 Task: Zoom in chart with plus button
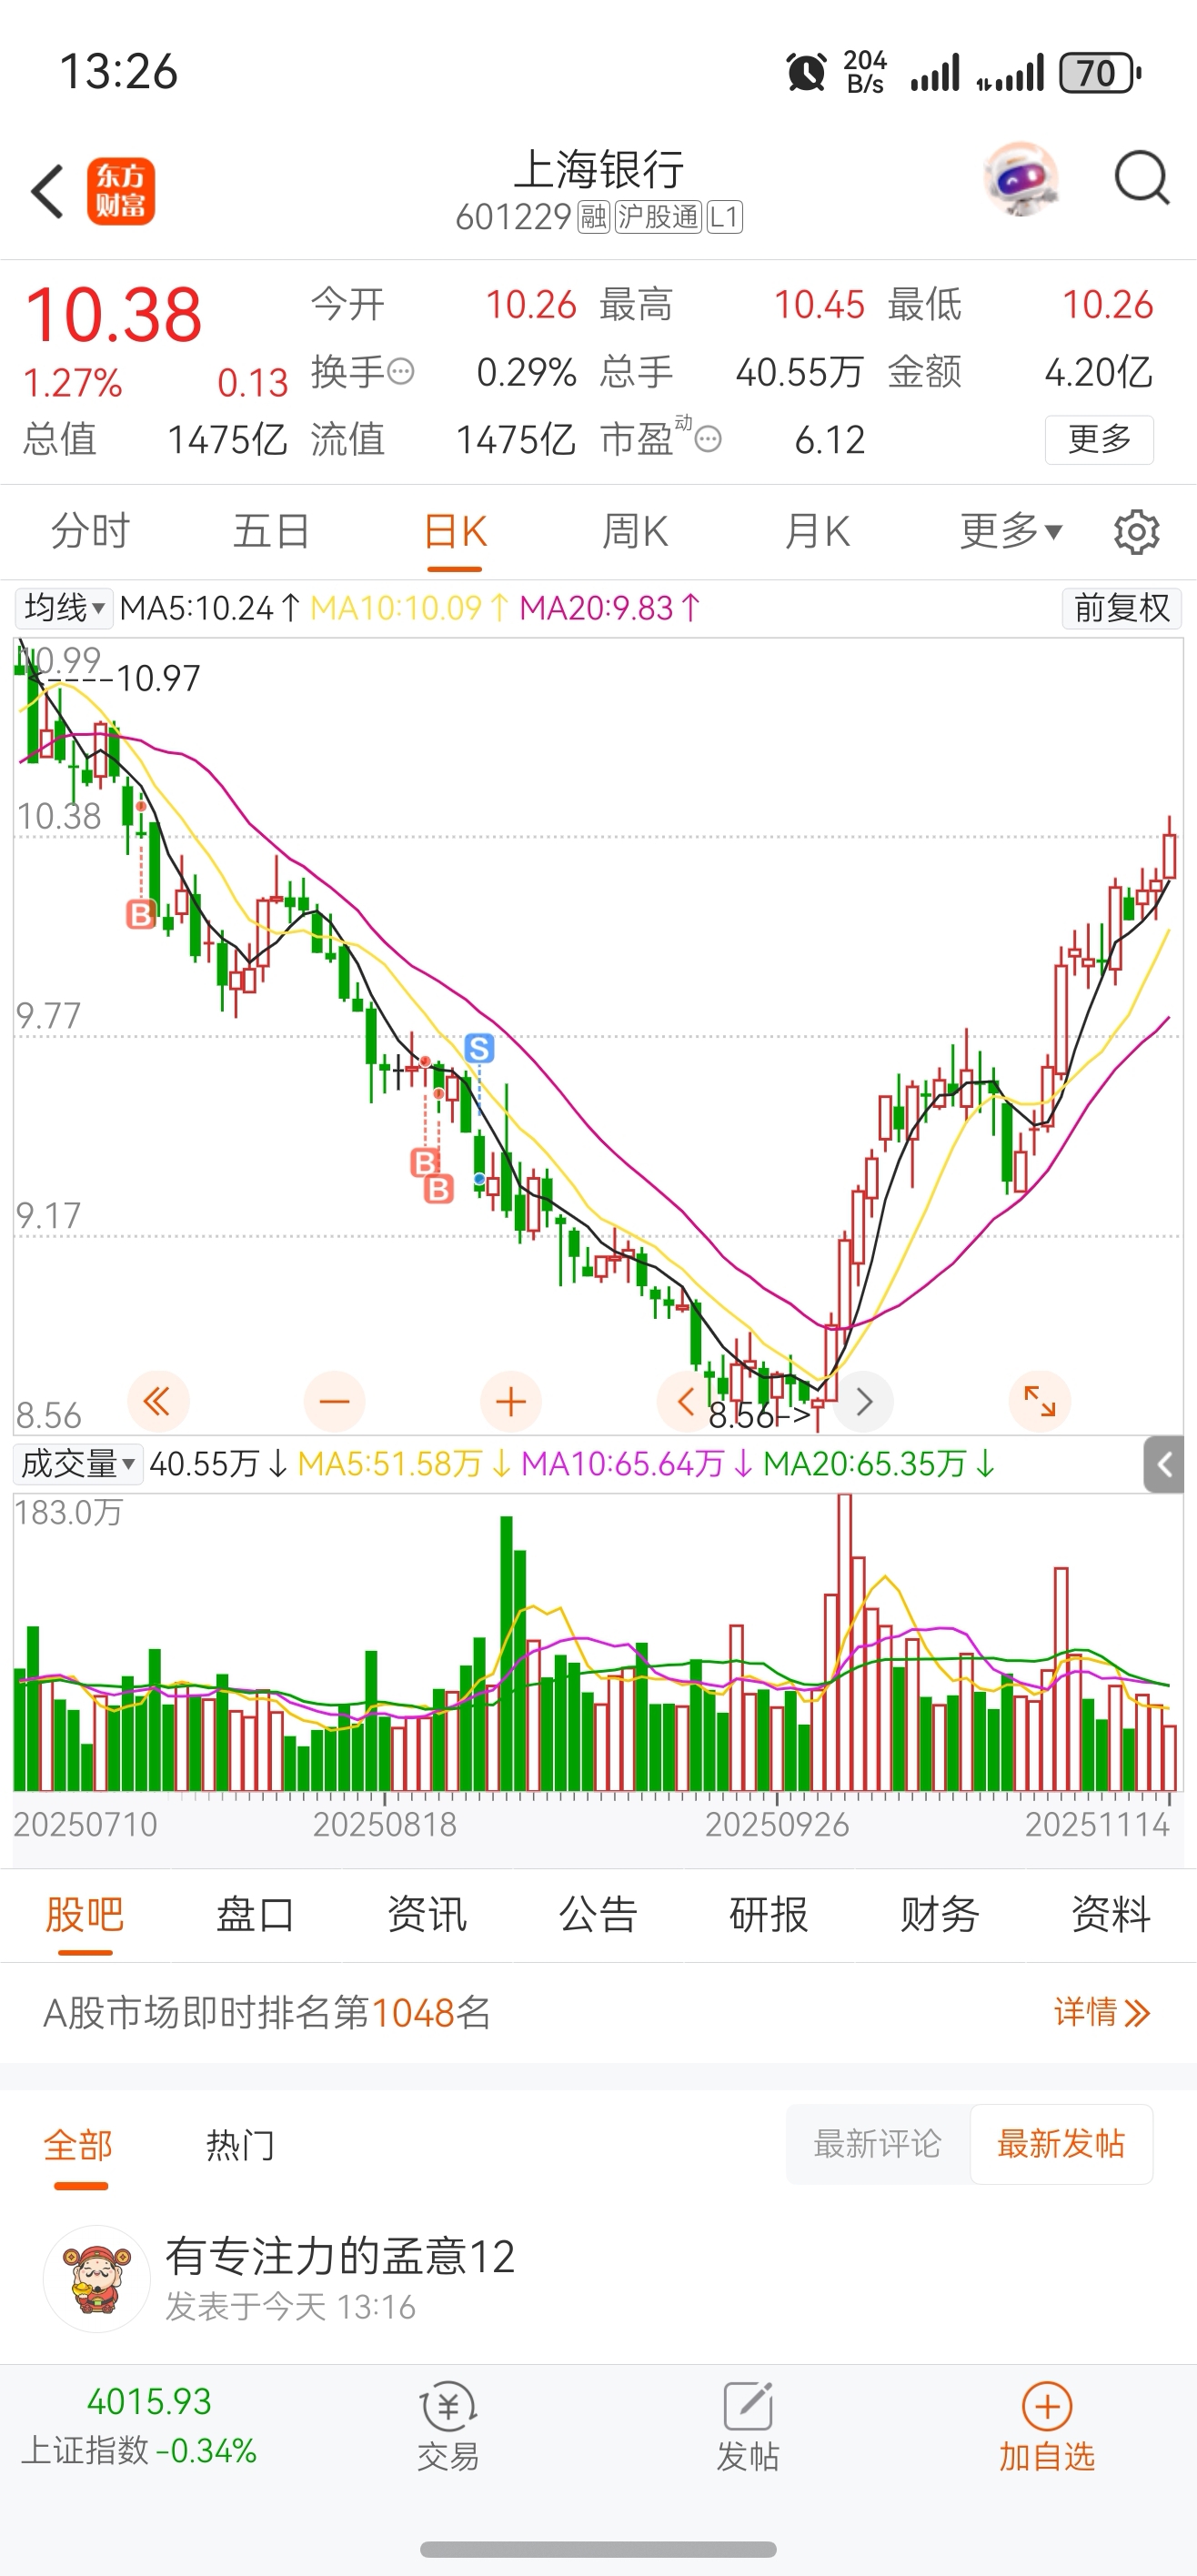(511, 1401)
